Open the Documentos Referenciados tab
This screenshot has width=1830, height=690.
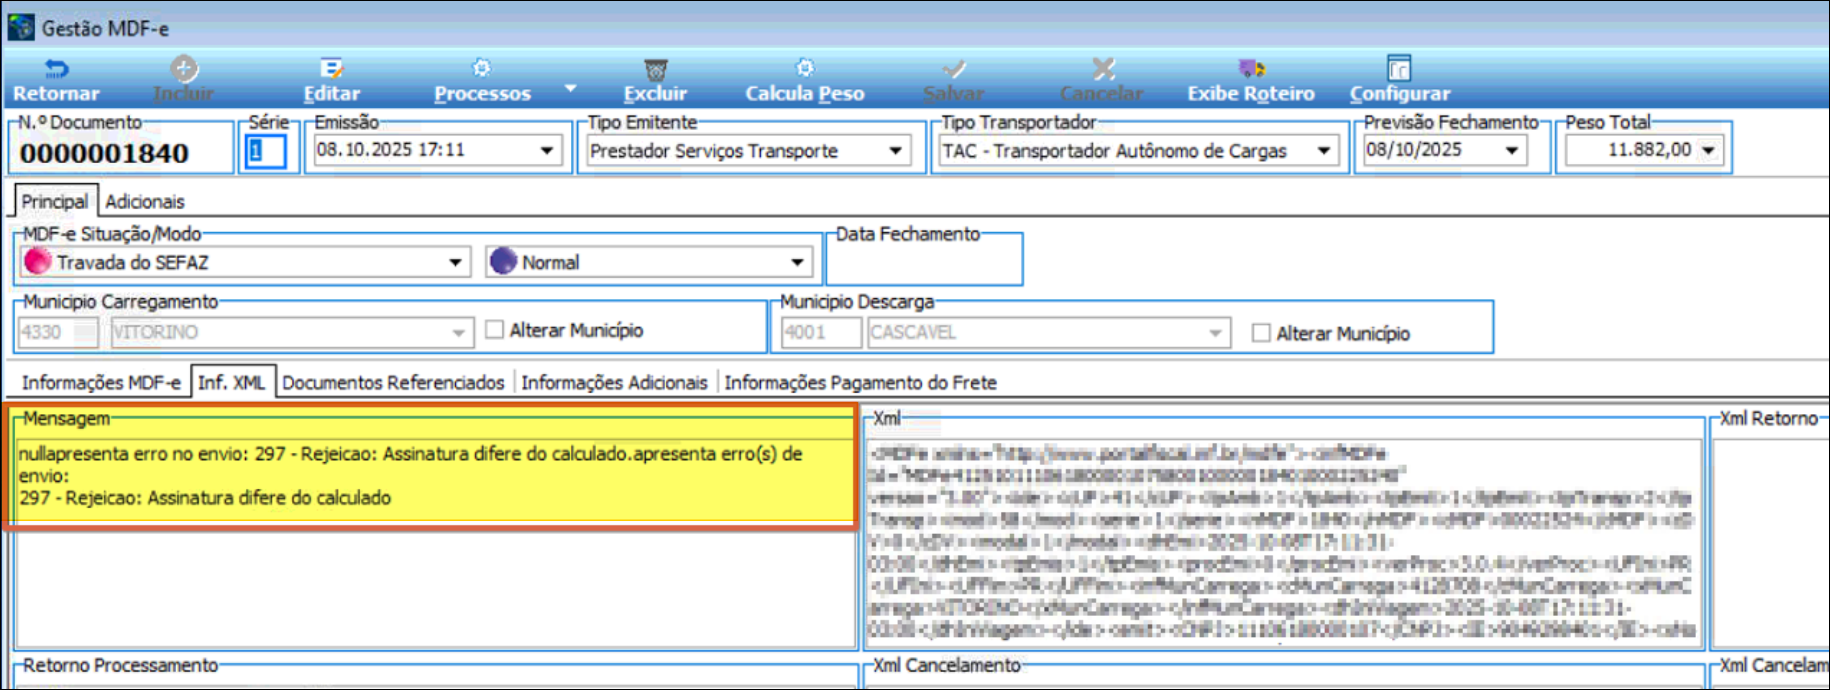click(393, 383)
